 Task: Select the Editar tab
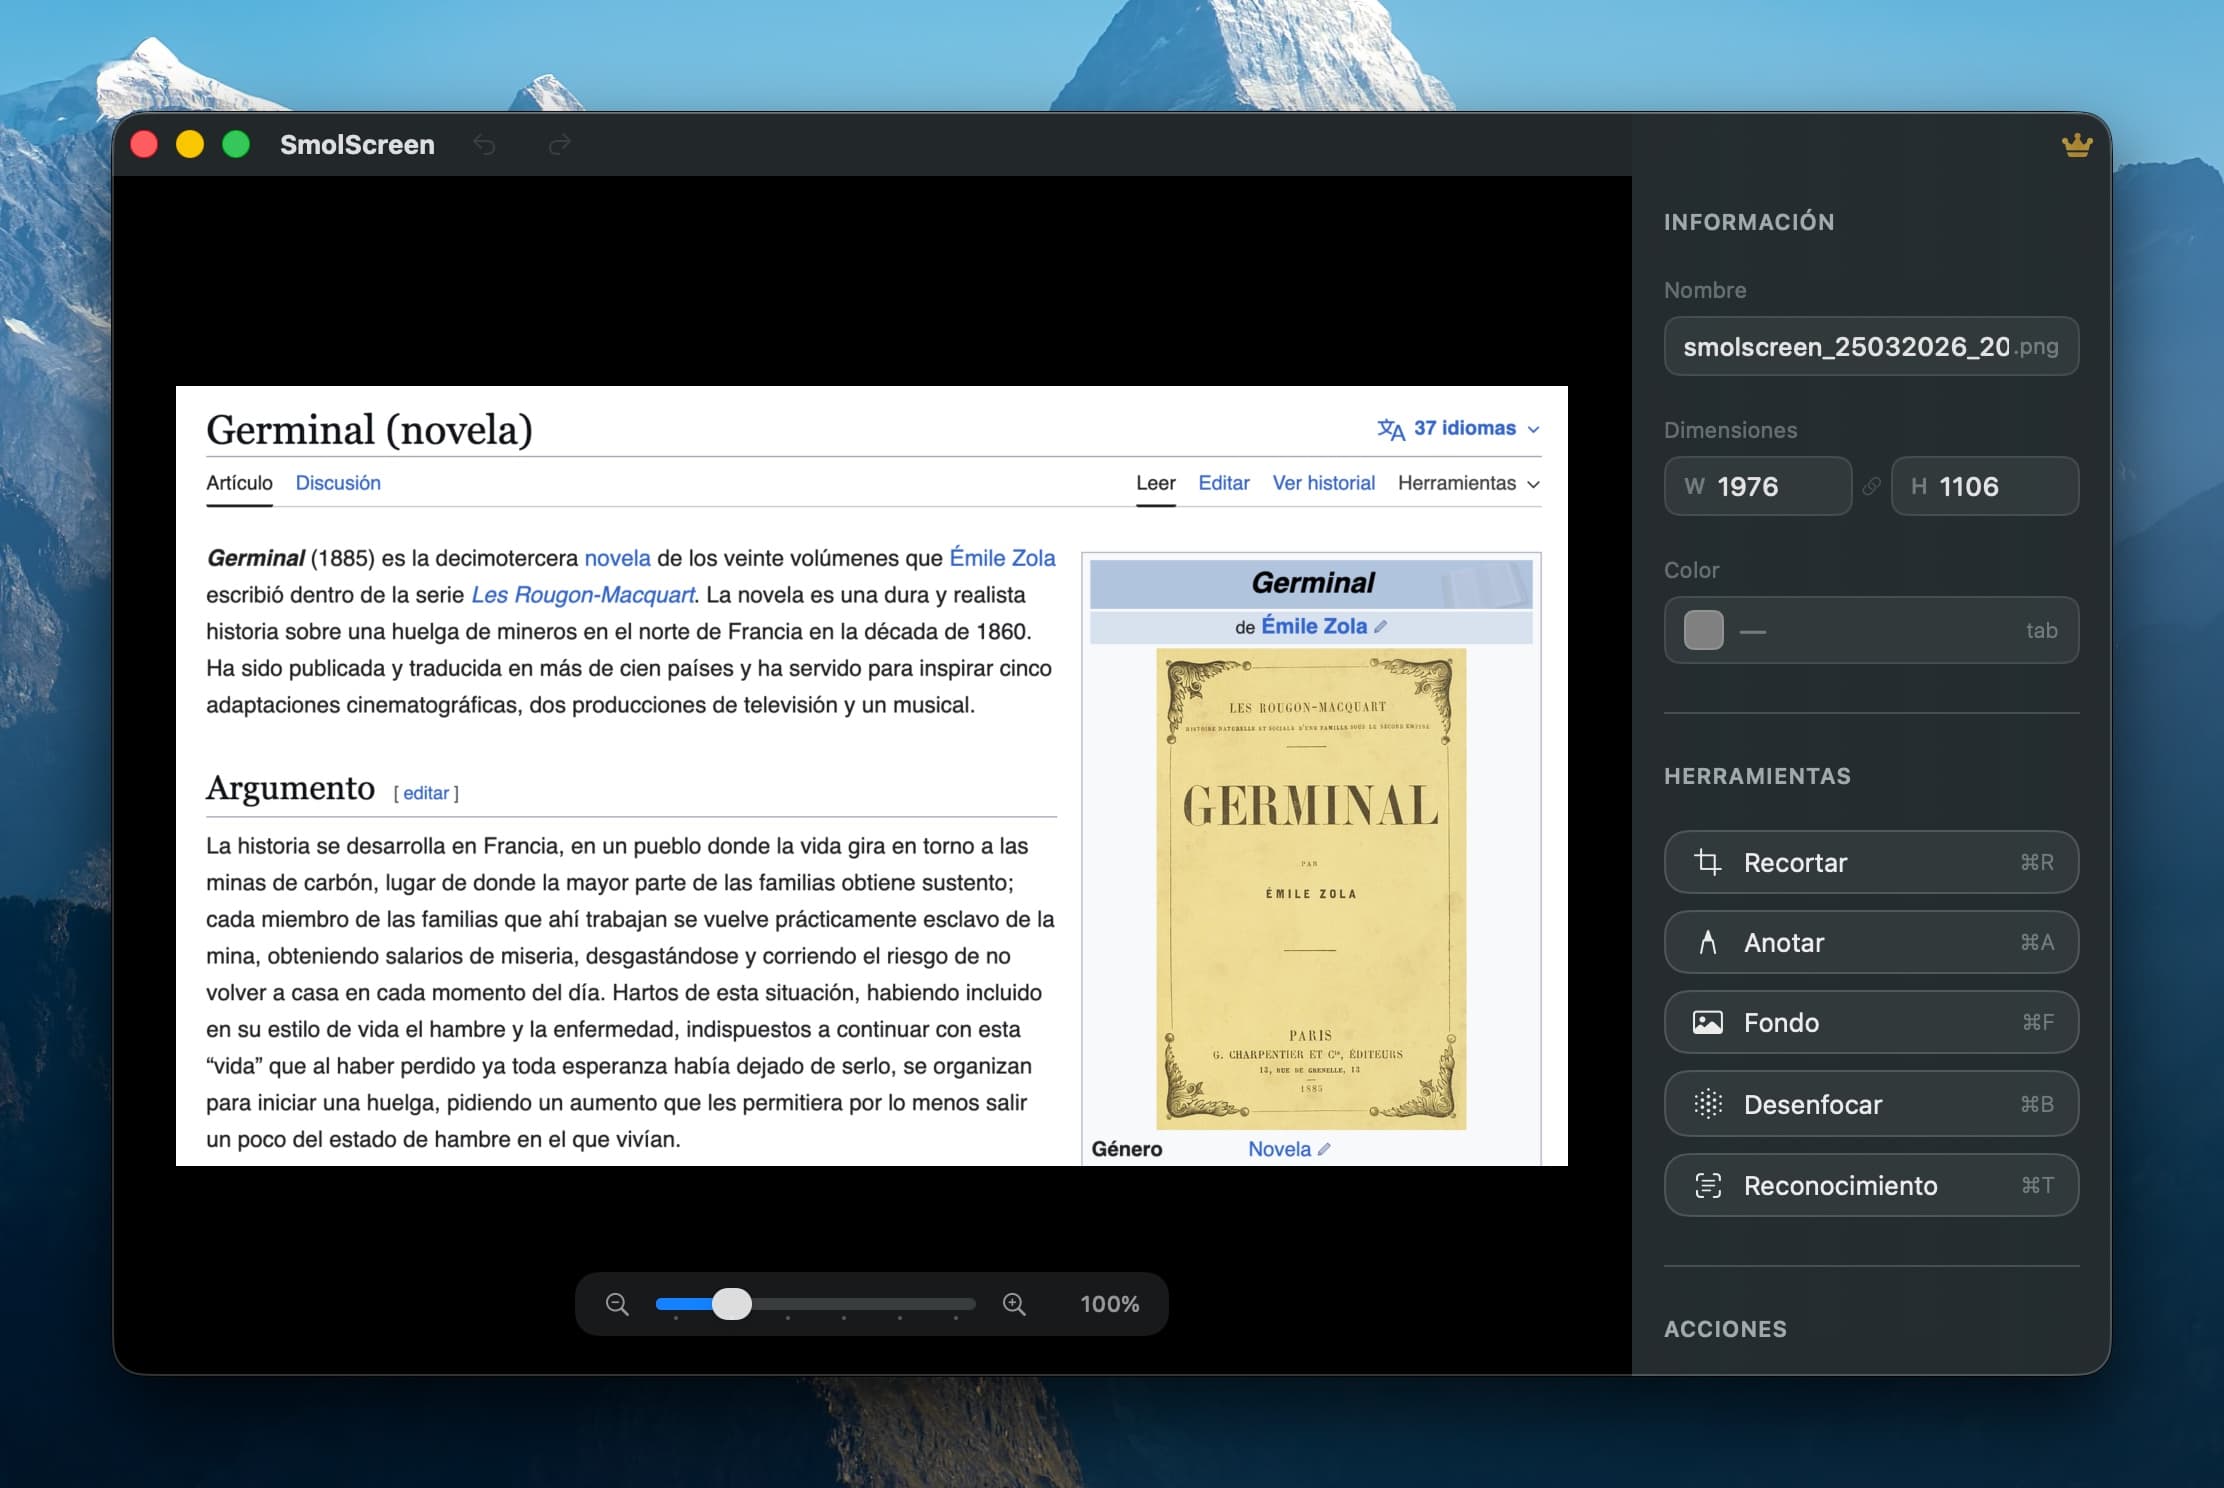(1224, 483)
